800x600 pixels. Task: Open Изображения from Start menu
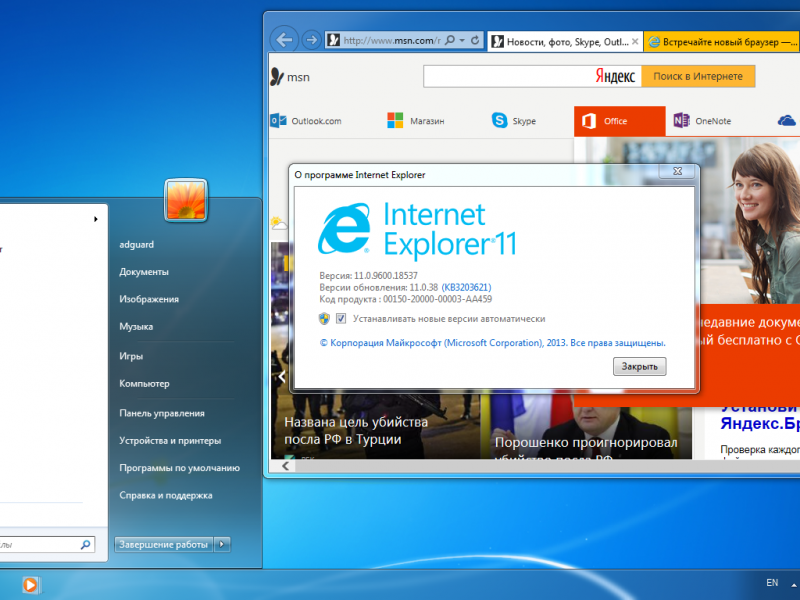coord(149,299)
